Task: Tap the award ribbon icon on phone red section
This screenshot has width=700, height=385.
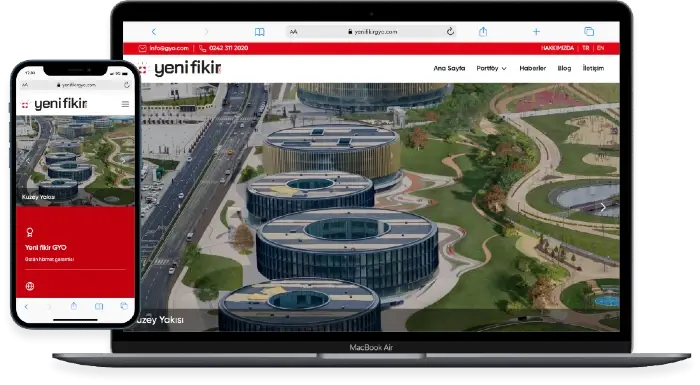Action: [29, 232]
